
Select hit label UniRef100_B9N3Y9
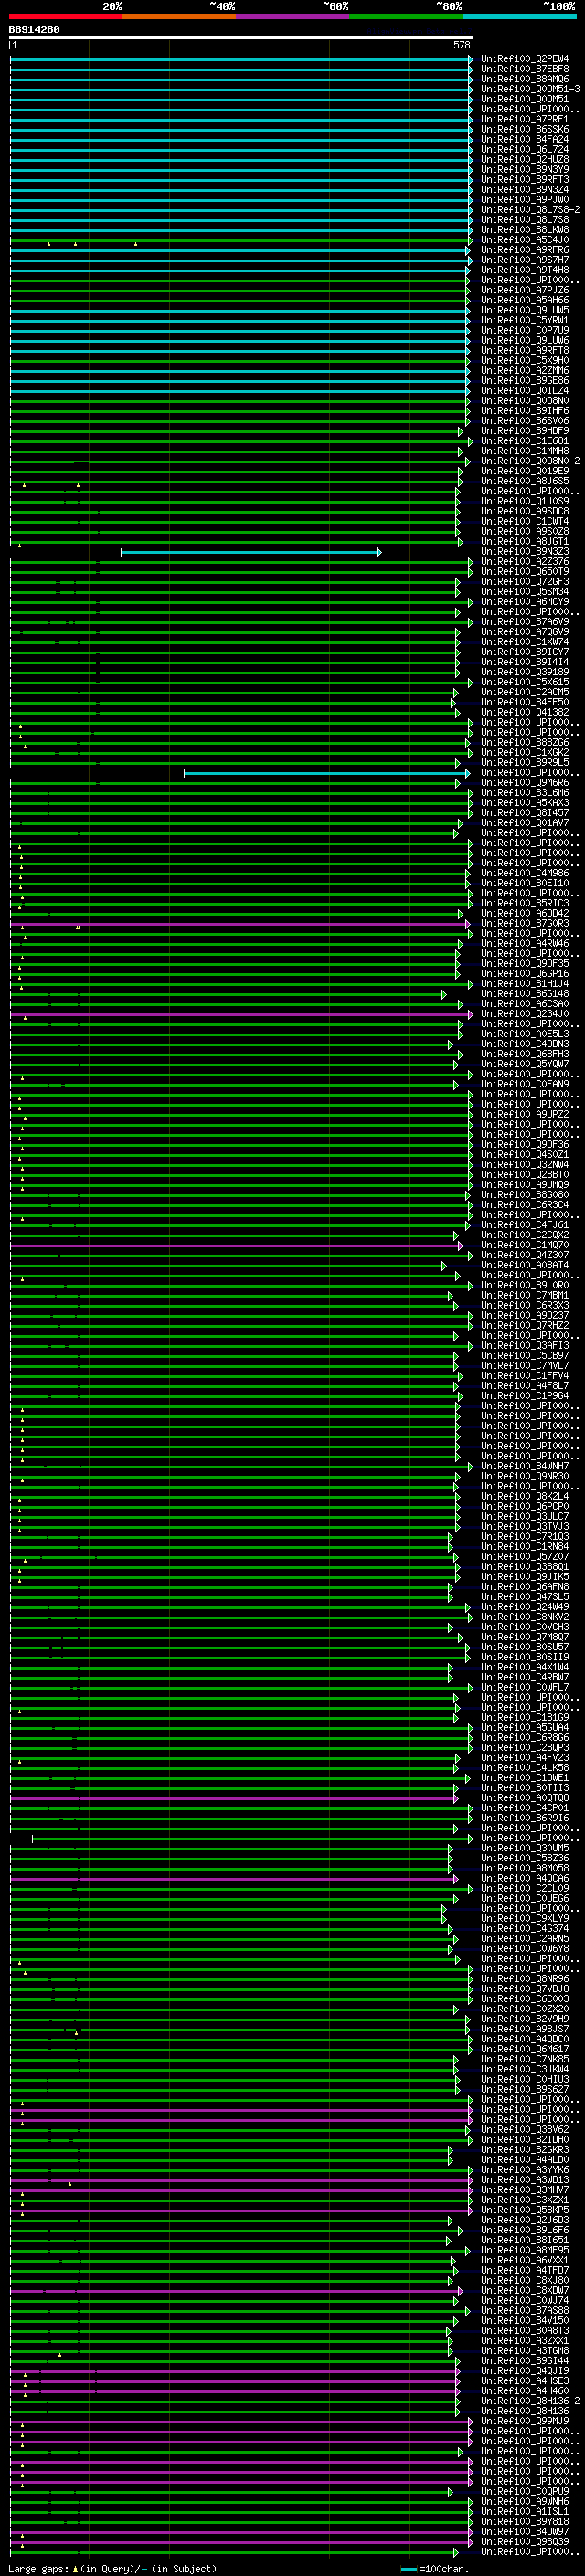pos(525,169)
